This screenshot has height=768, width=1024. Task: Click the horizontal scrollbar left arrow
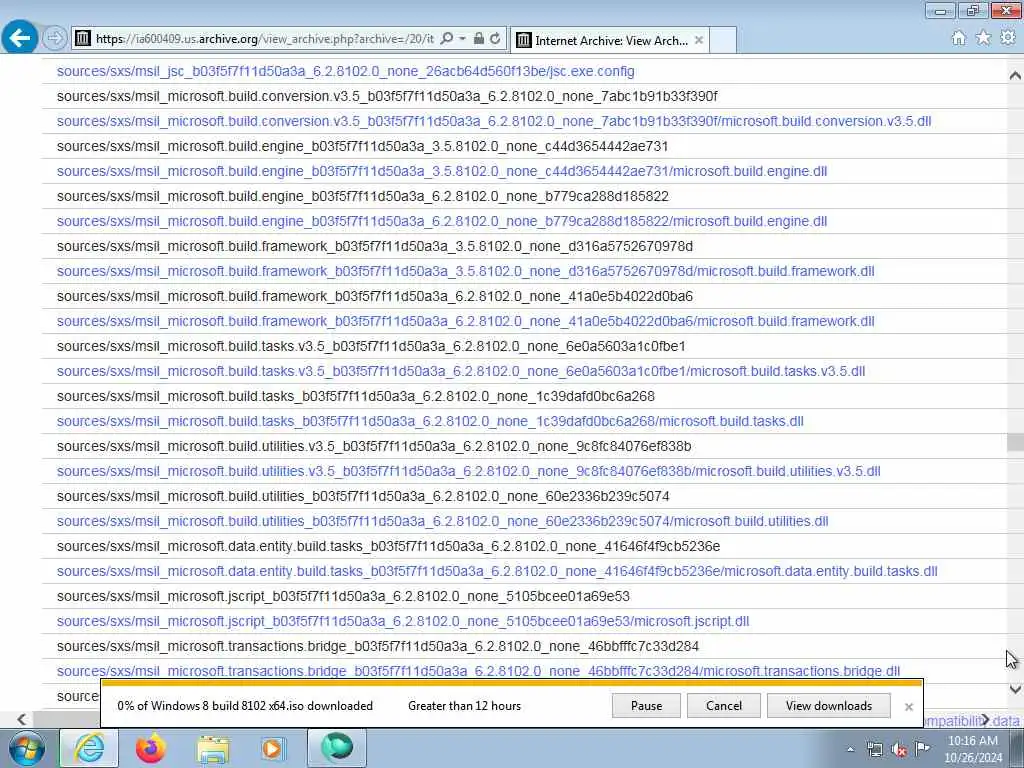click(22, 719)
